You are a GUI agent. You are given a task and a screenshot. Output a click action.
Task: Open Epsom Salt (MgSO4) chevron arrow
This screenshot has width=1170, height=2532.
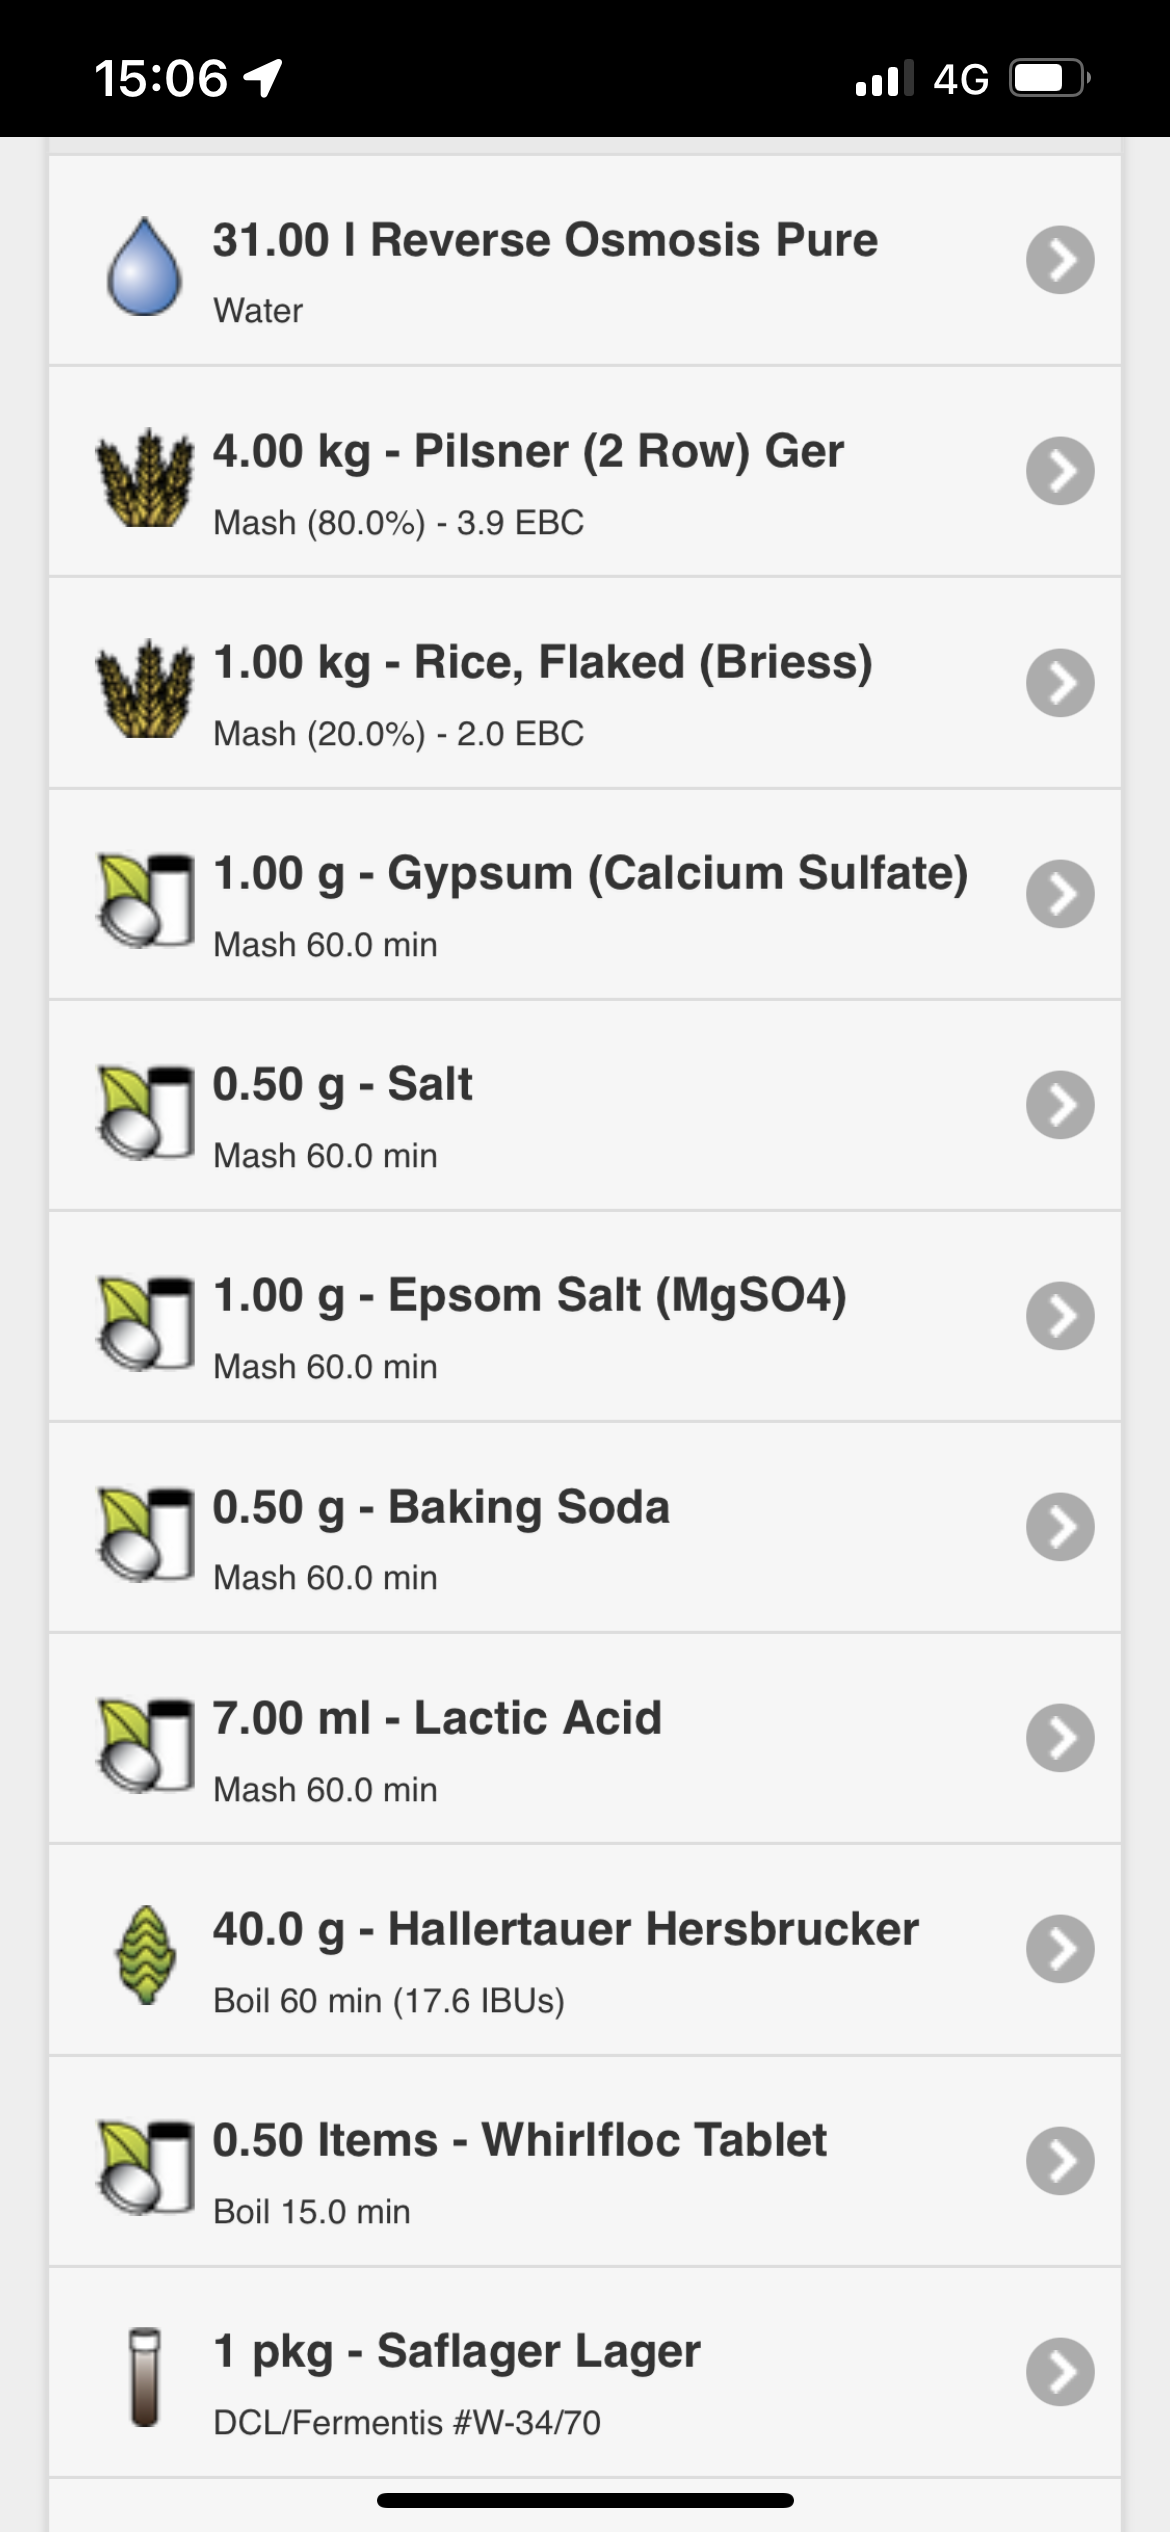coord(1060,1316)
